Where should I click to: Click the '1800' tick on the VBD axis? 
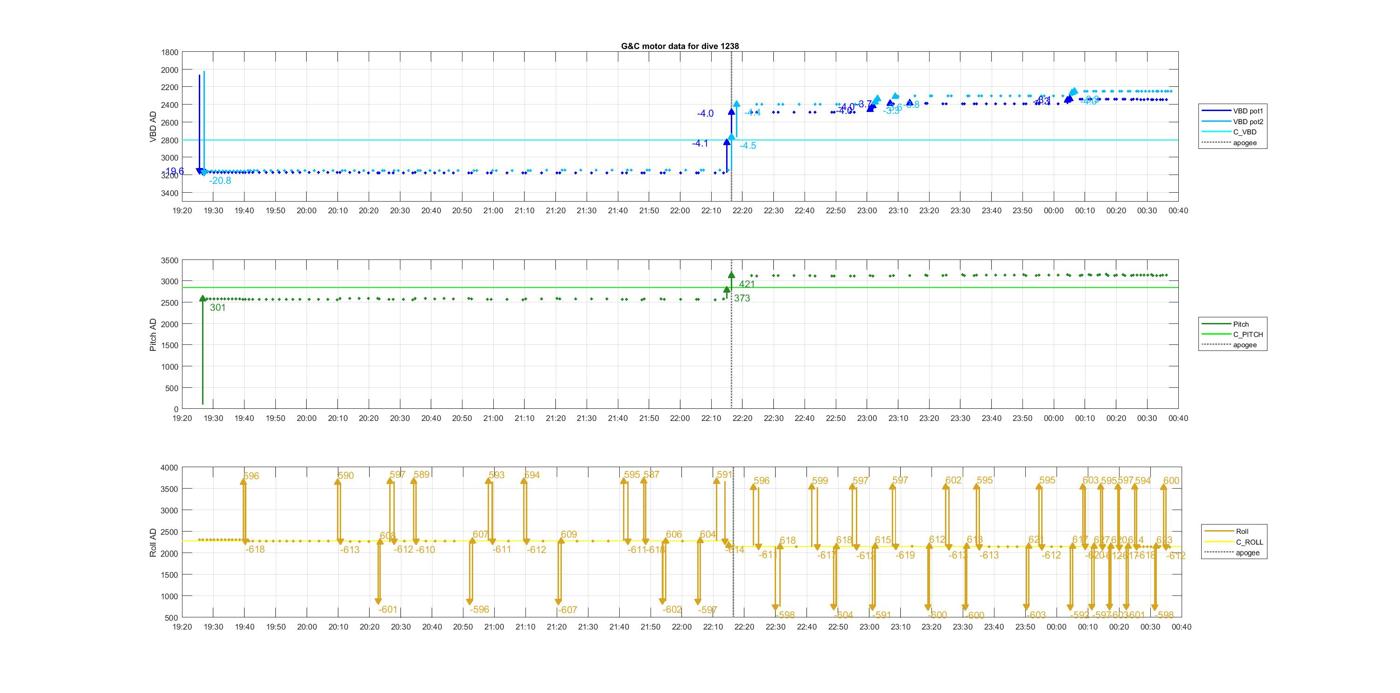point(170,53)
